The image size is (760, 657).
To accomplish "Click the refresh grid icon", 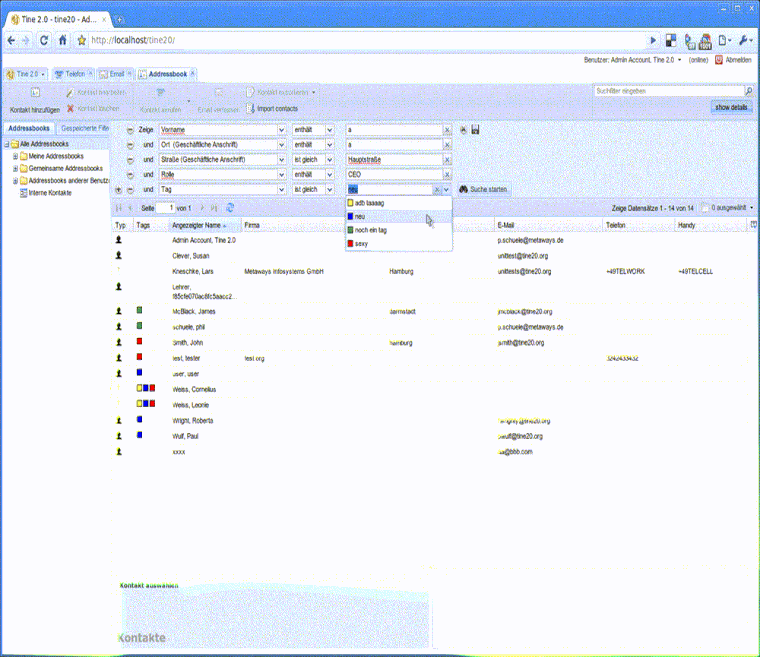I will tap(230, 208).
